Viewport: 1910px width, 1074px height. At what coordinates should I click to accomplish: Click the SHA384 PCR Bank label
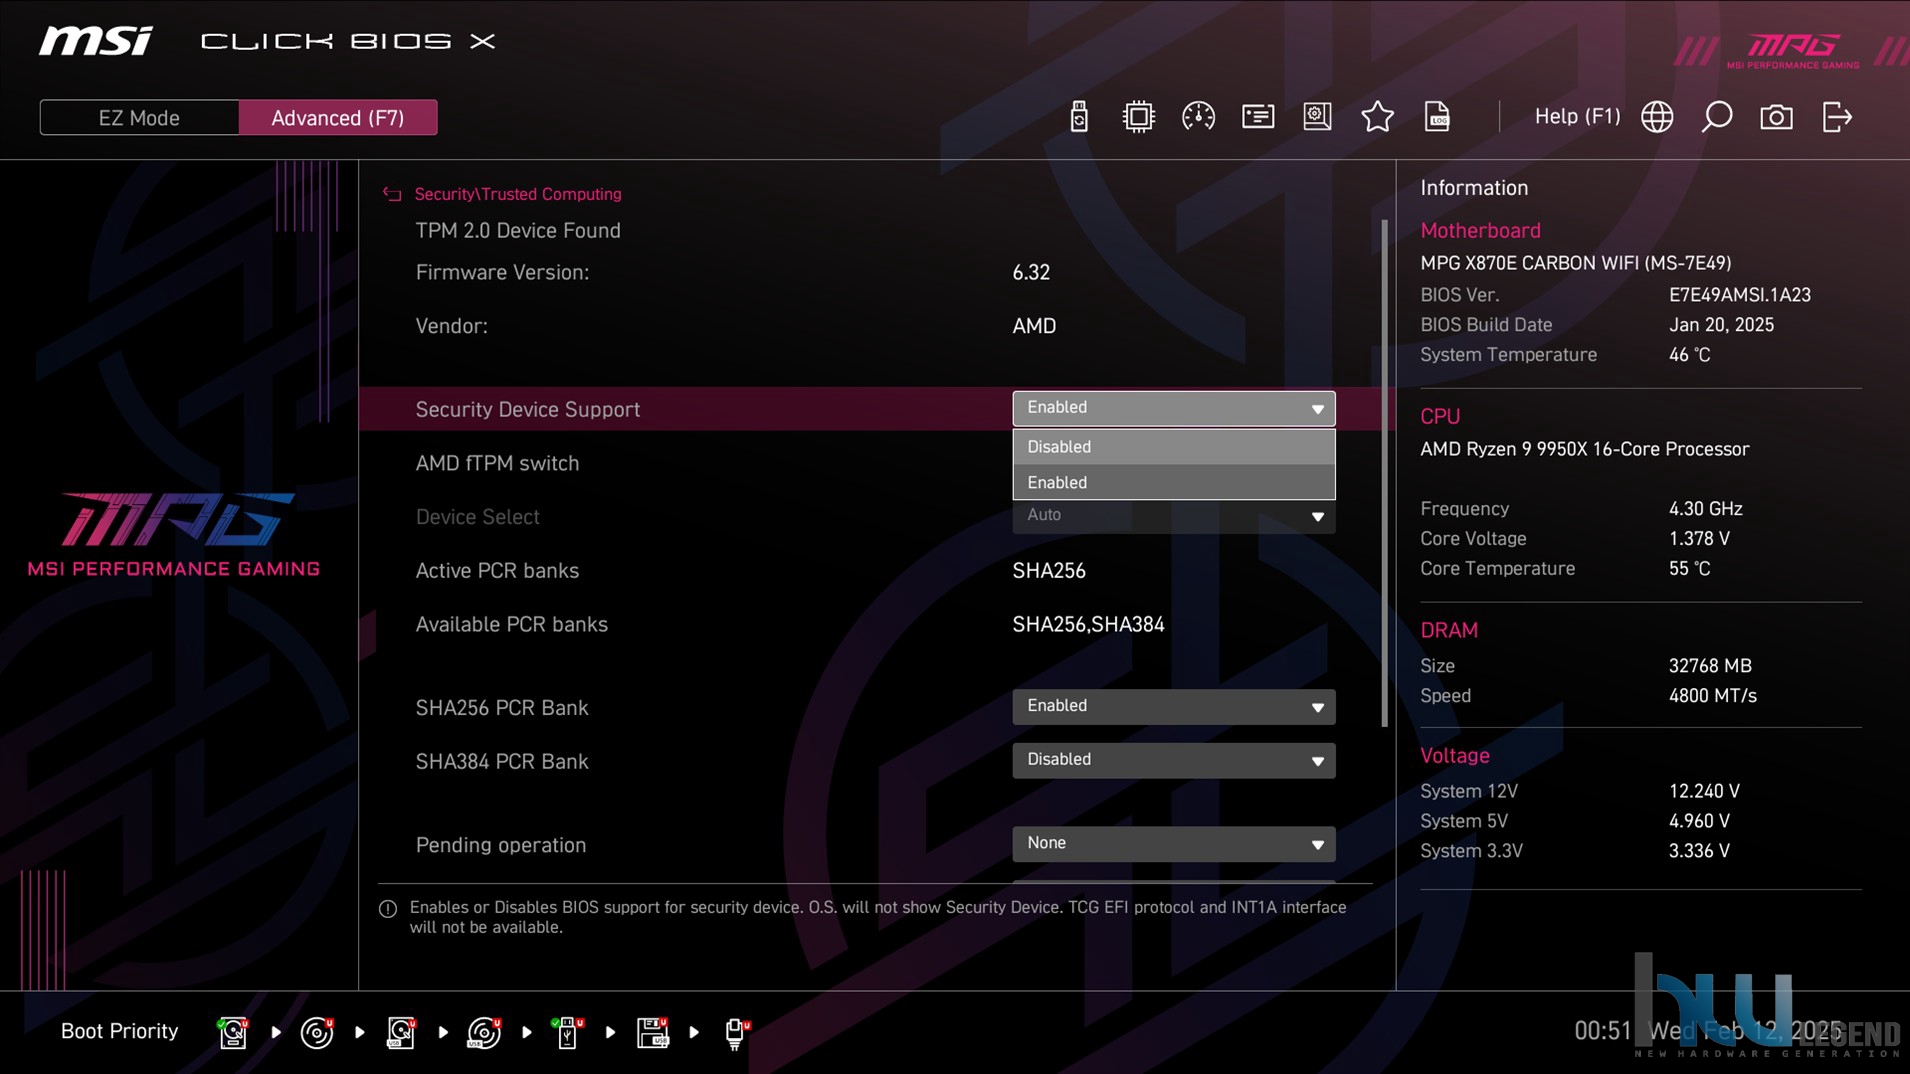click(501, 762)
